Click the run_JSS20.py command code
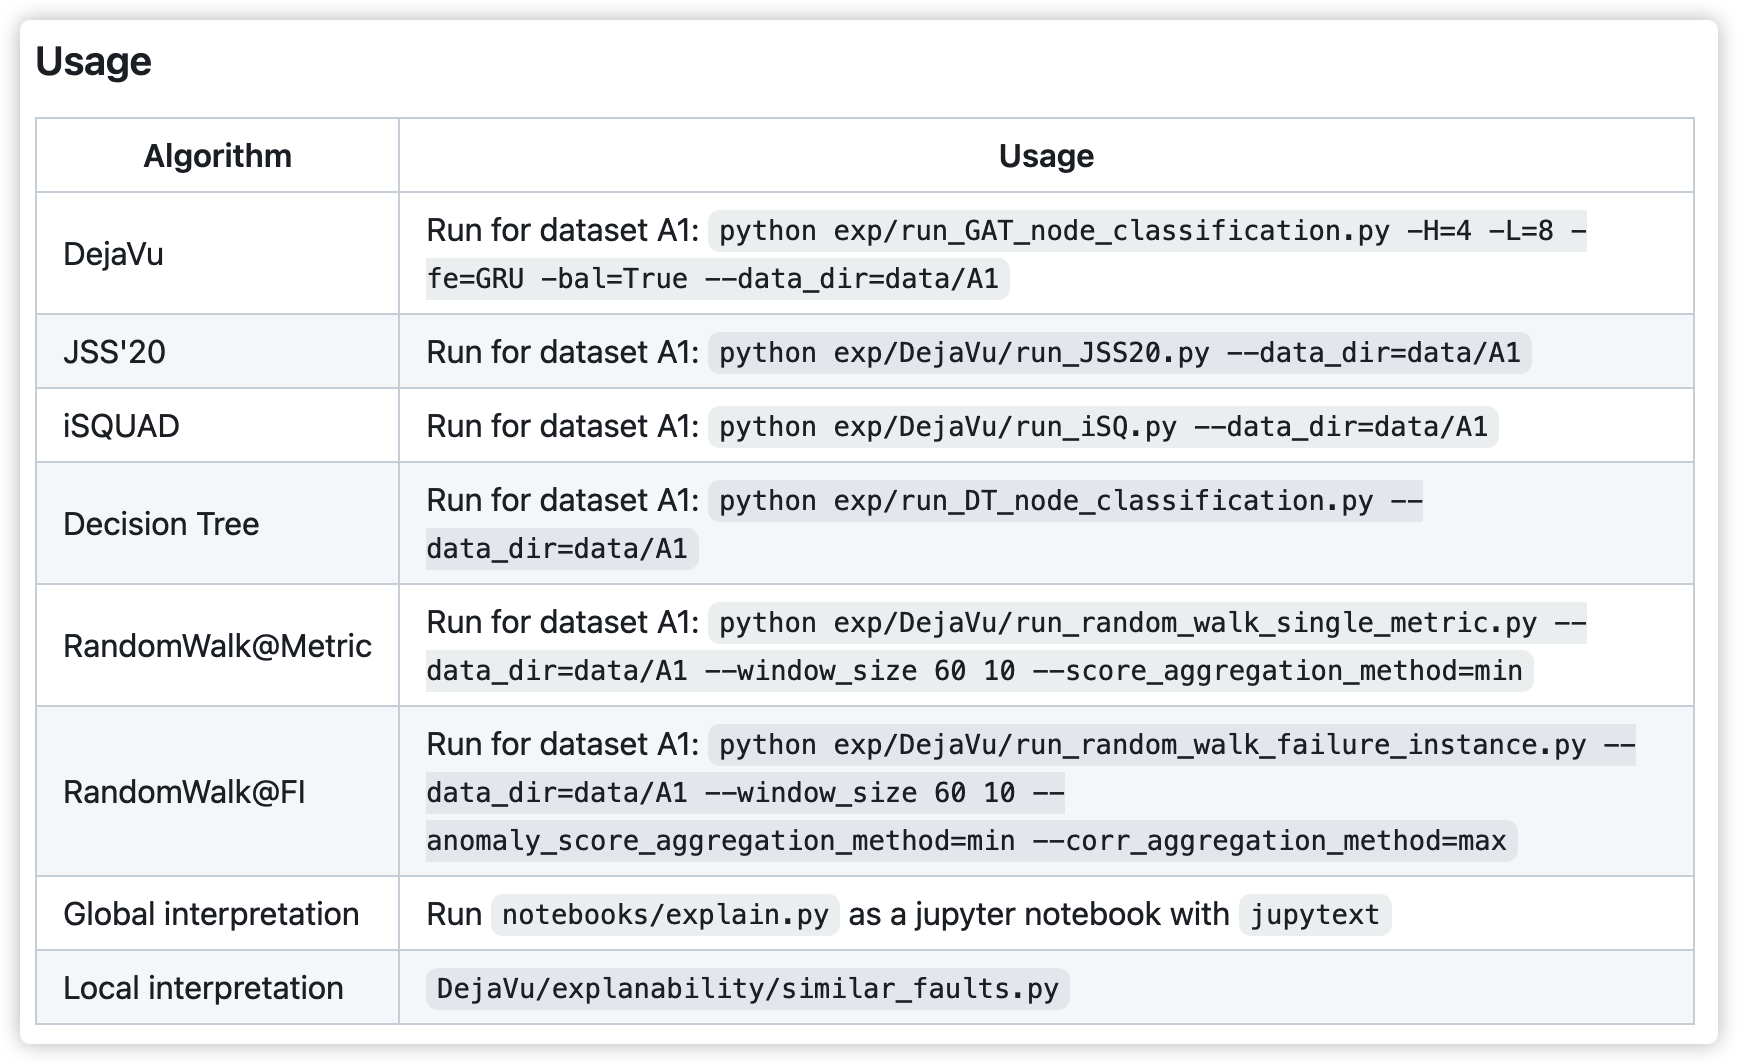 coord(1119,352)
